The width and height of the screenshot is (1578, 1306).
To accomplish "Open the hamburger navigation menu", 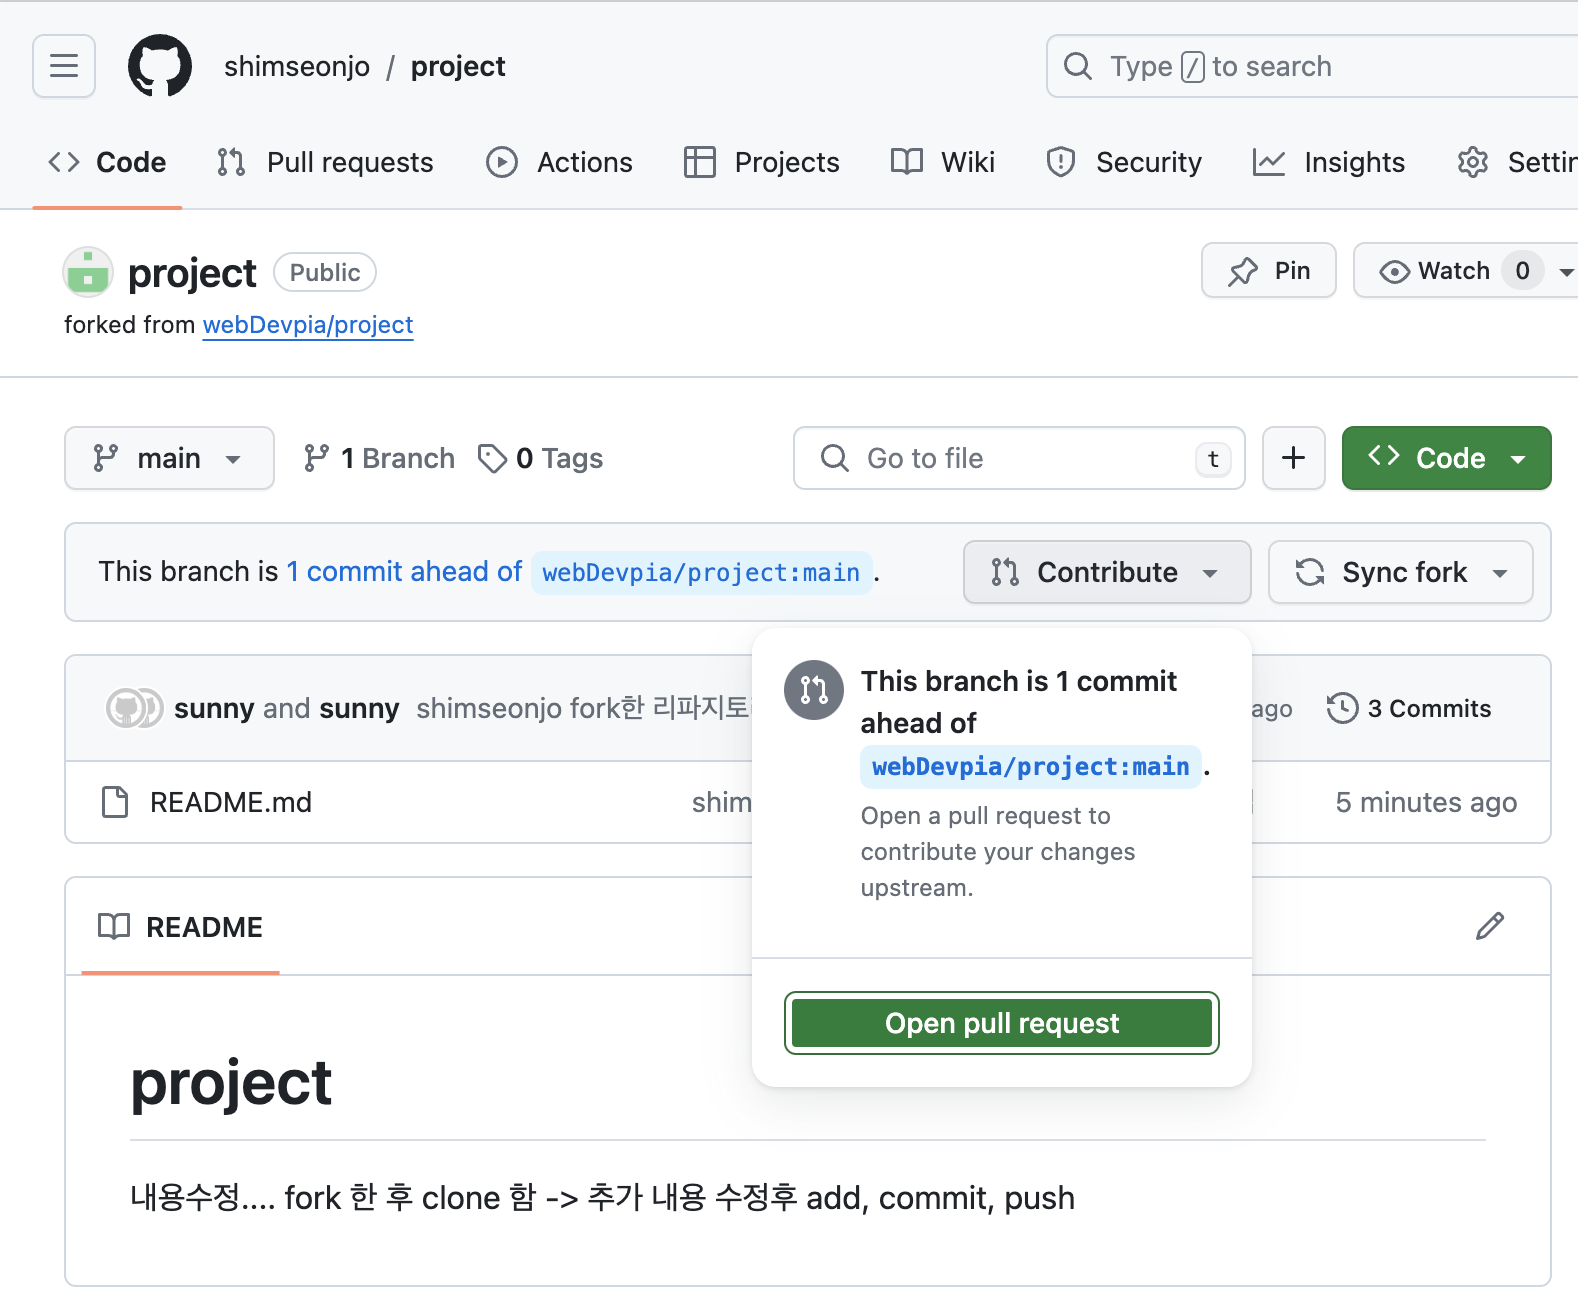I will [x=64, y=66].
